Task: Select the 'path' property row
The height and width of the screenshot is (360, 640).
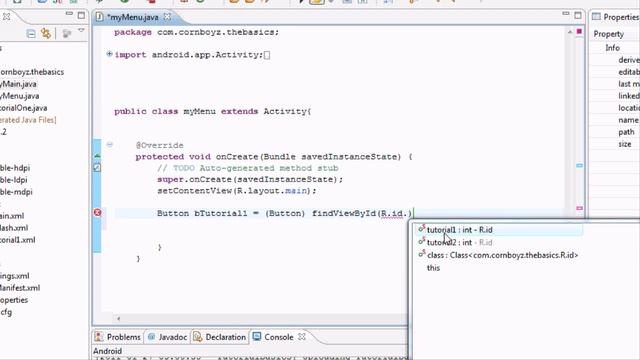Action: point(626,132)
